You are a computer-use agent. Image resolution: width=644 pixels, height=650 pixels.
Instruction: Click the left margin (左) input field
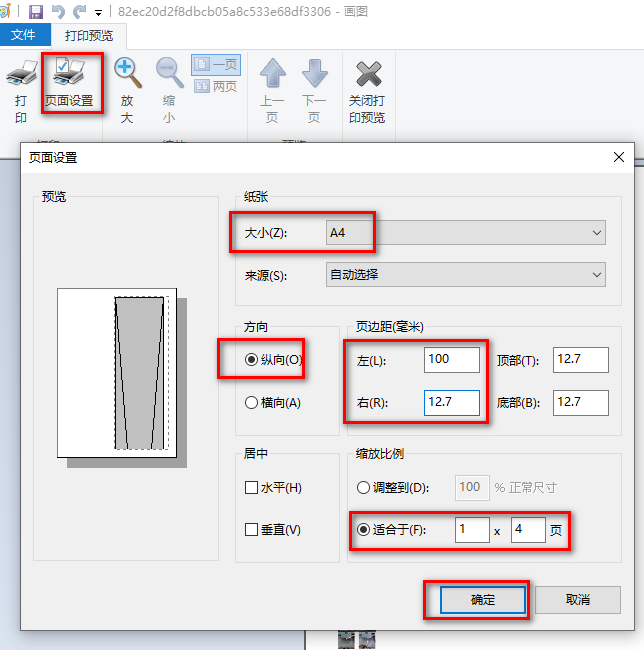pos(451,360)
